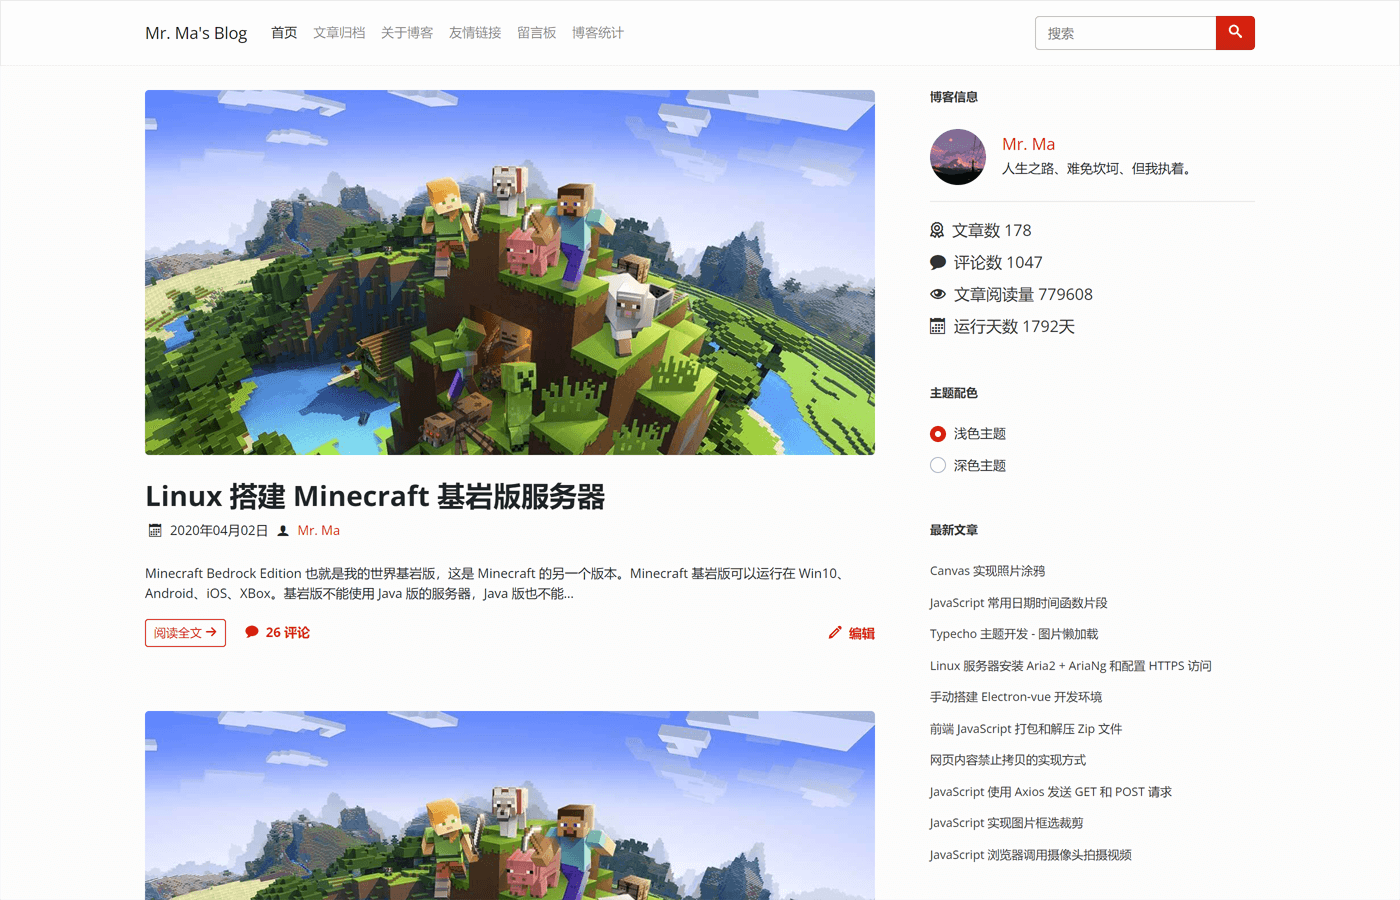The width and height of the screenshot is (1400, 900).
Task: Click the comment bubble icon beside 26 评论
Action: coord(252,632)
